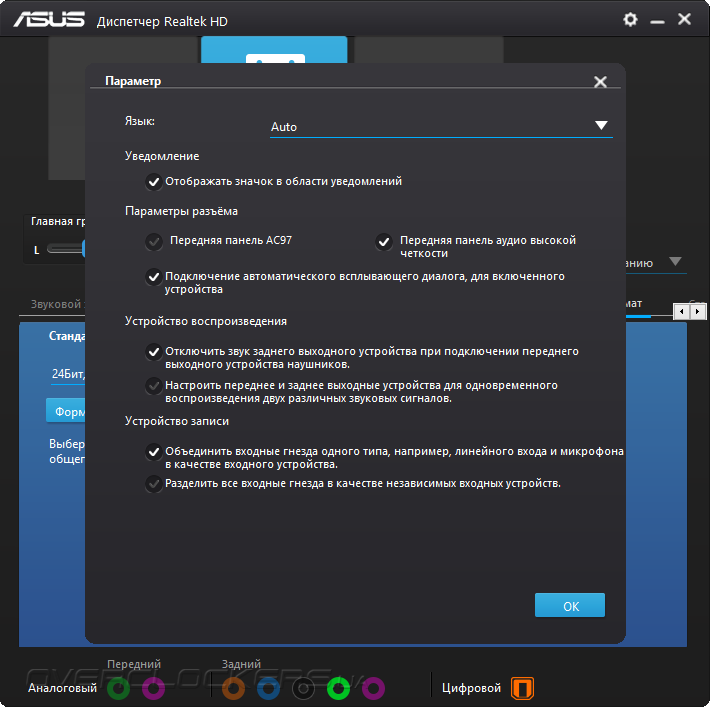This screenshot has height=707, width=710.
Task: Open the Язык language dropdown
Action: tap(441, 126)
